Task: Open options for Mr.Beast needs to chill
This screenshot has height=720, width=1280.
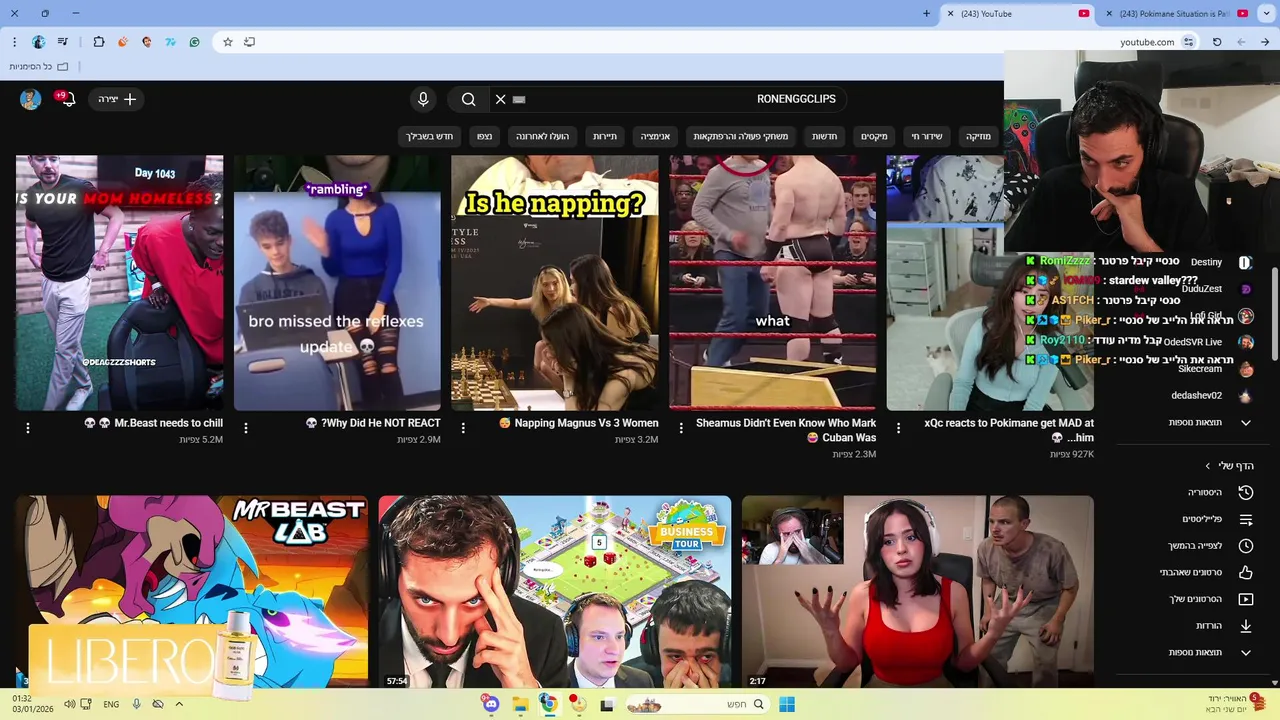Action: coord(28,428)
